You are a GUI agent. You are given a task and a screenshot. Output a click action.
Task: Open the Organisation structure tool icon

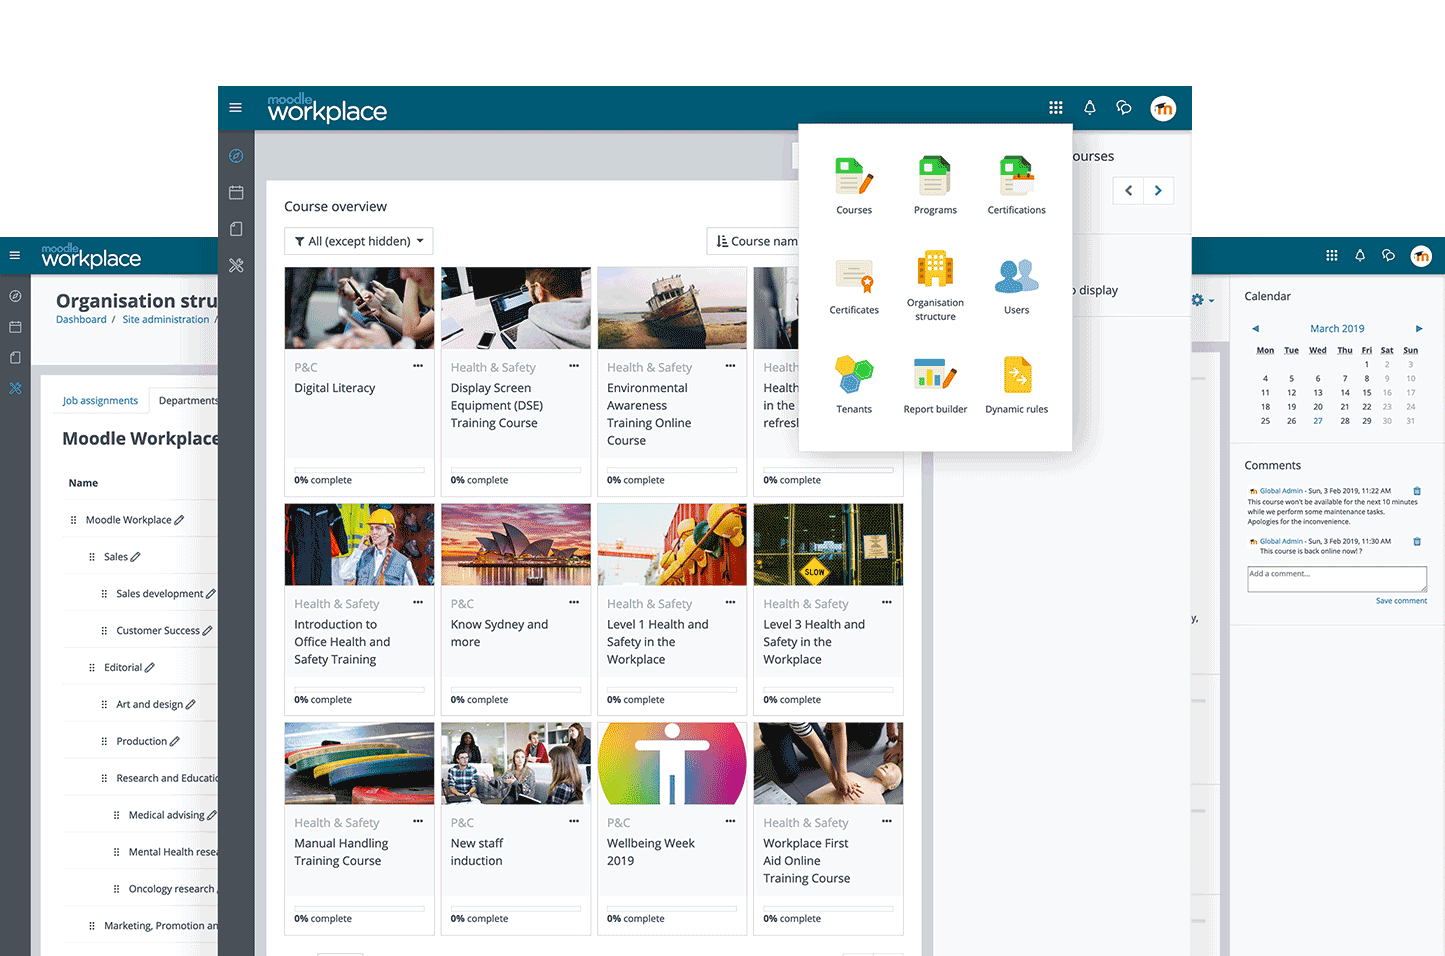[935, 270]
